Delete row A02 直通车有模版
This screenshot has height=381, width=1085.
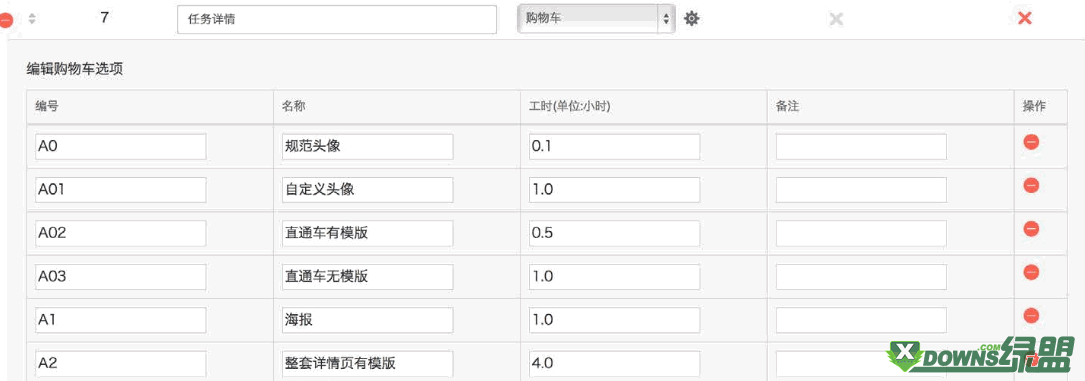[x=1031, y=228]
